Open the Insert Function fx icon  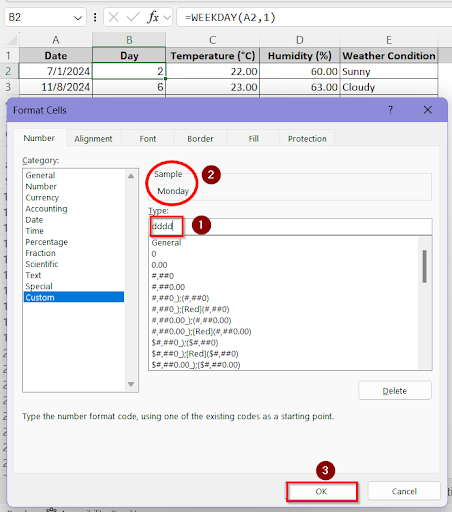pos(153,17)
